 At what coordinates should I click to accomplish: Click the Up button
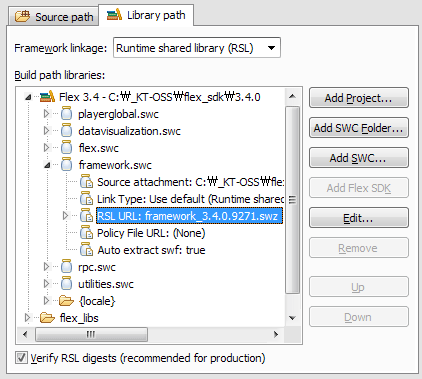coord(359,287)
